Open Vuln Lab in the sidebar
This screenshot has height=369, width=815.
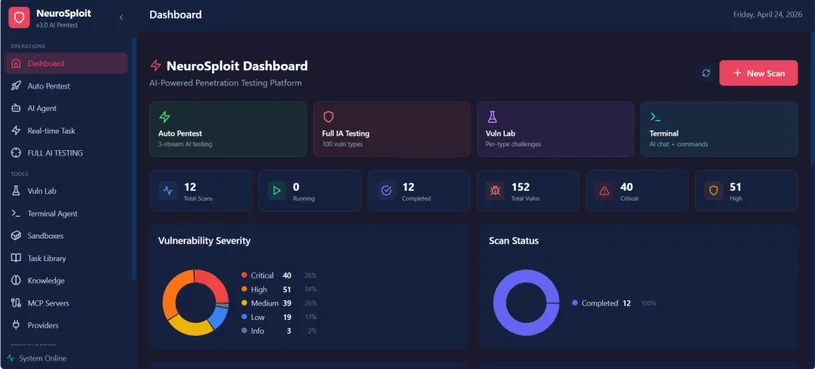pyautogui.click(x=66, y=191)
